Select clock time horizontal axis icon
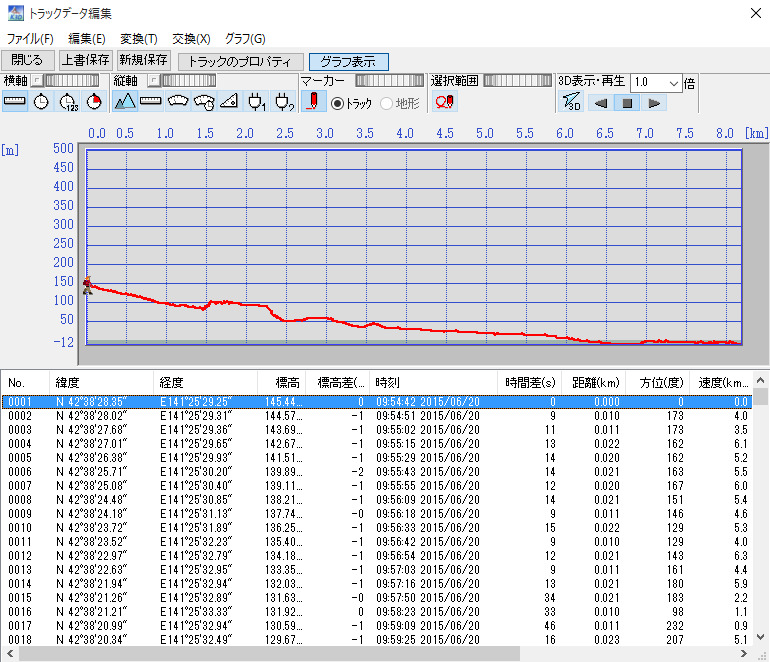The width and height of the screenshot is (770, 662). [x=41, y=101]
